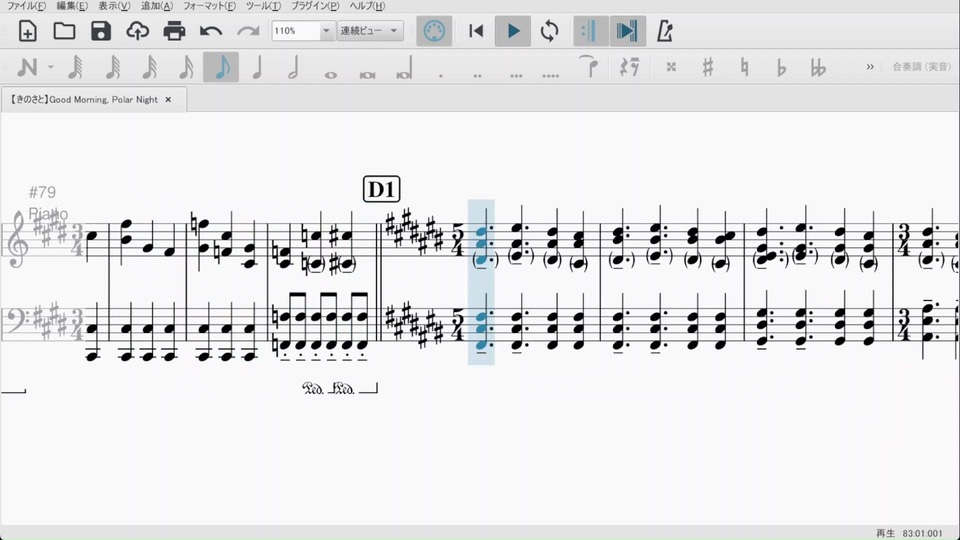Click the #79 measure number text
The image size is (960, 540).
(x=42, y=192)
